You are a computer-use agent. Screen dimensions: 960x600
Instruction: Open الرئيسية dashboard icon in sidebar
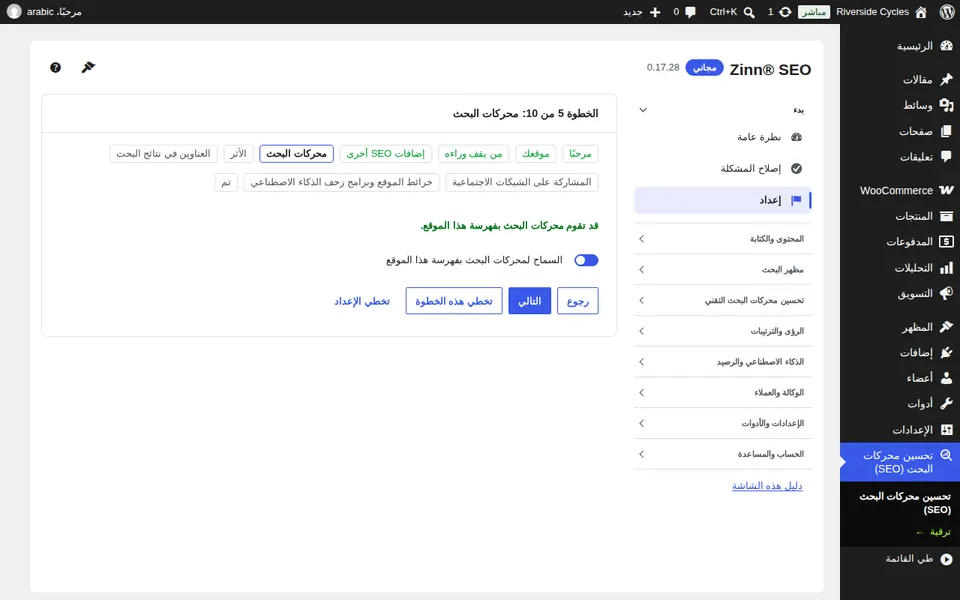(x=947, y=46)
